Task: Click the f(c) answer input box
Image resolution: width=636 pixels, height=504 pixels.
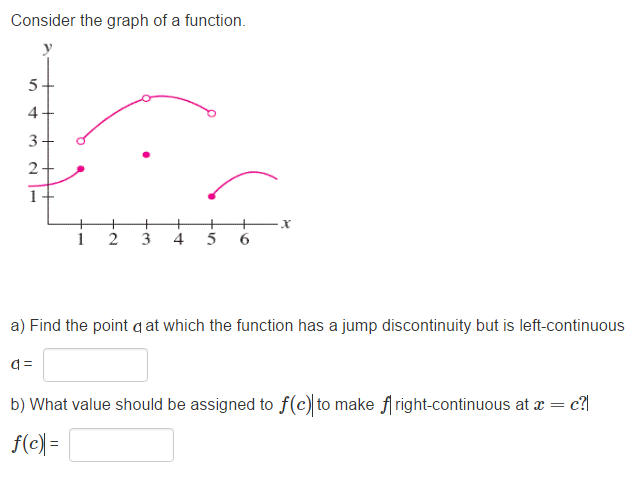Action: point(121,445)
